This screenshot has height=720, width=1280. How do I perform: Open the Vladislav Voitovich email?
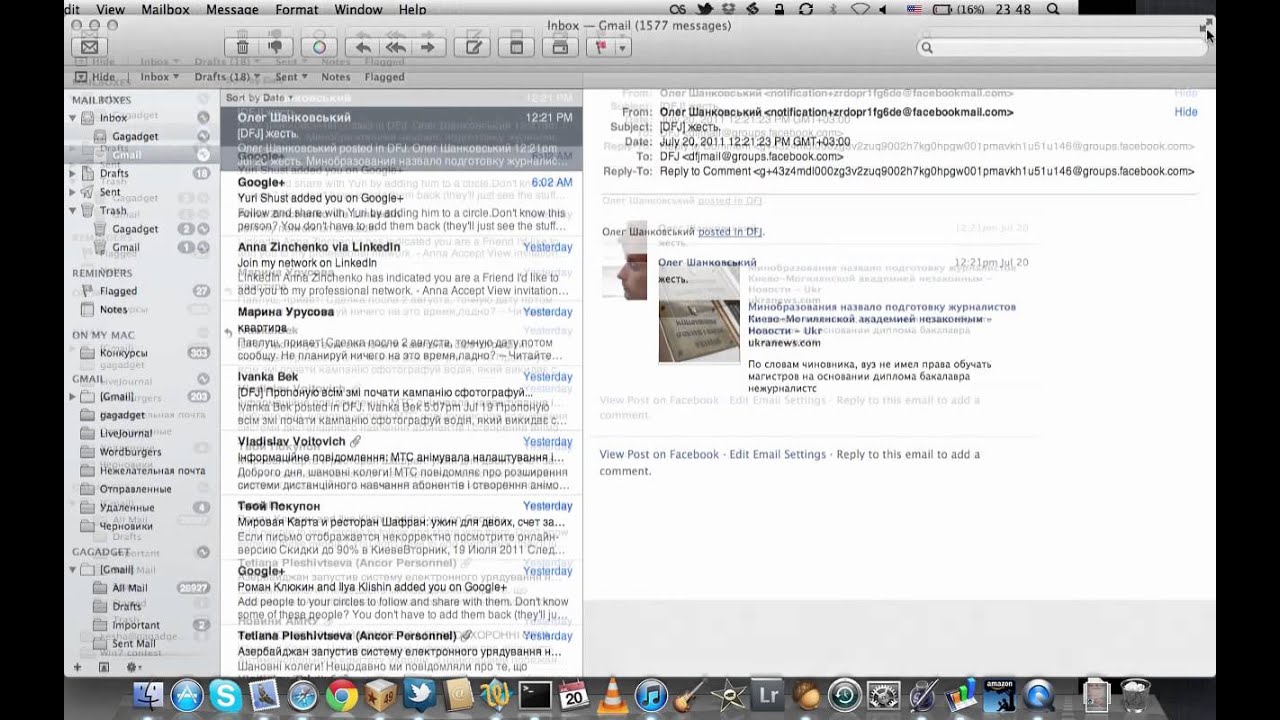point(401,464)
